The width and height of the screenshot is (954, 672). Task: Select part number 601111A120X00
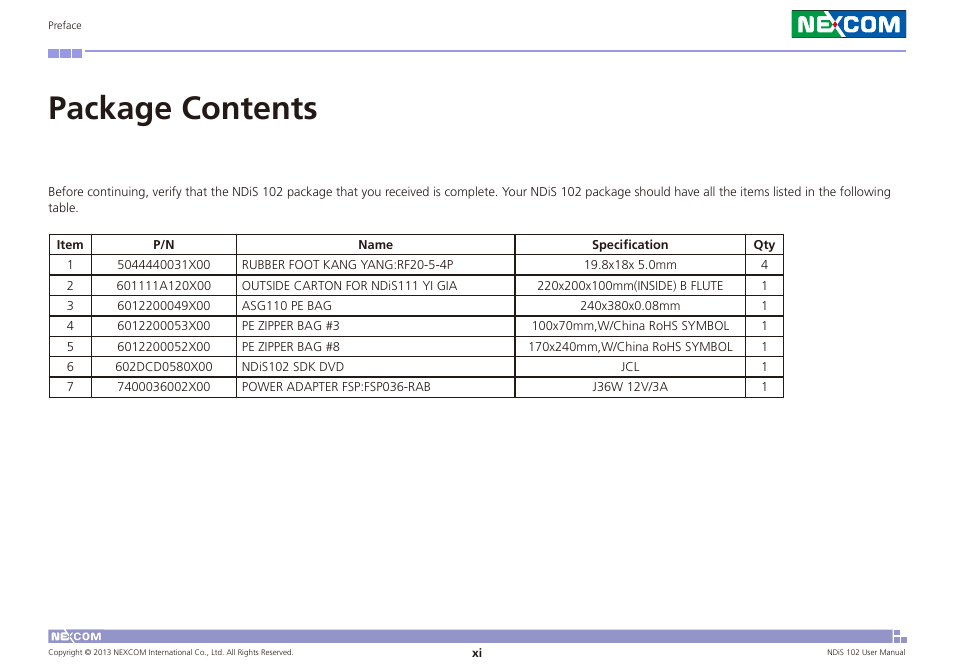pyautogui.click(x=164, y=286)
